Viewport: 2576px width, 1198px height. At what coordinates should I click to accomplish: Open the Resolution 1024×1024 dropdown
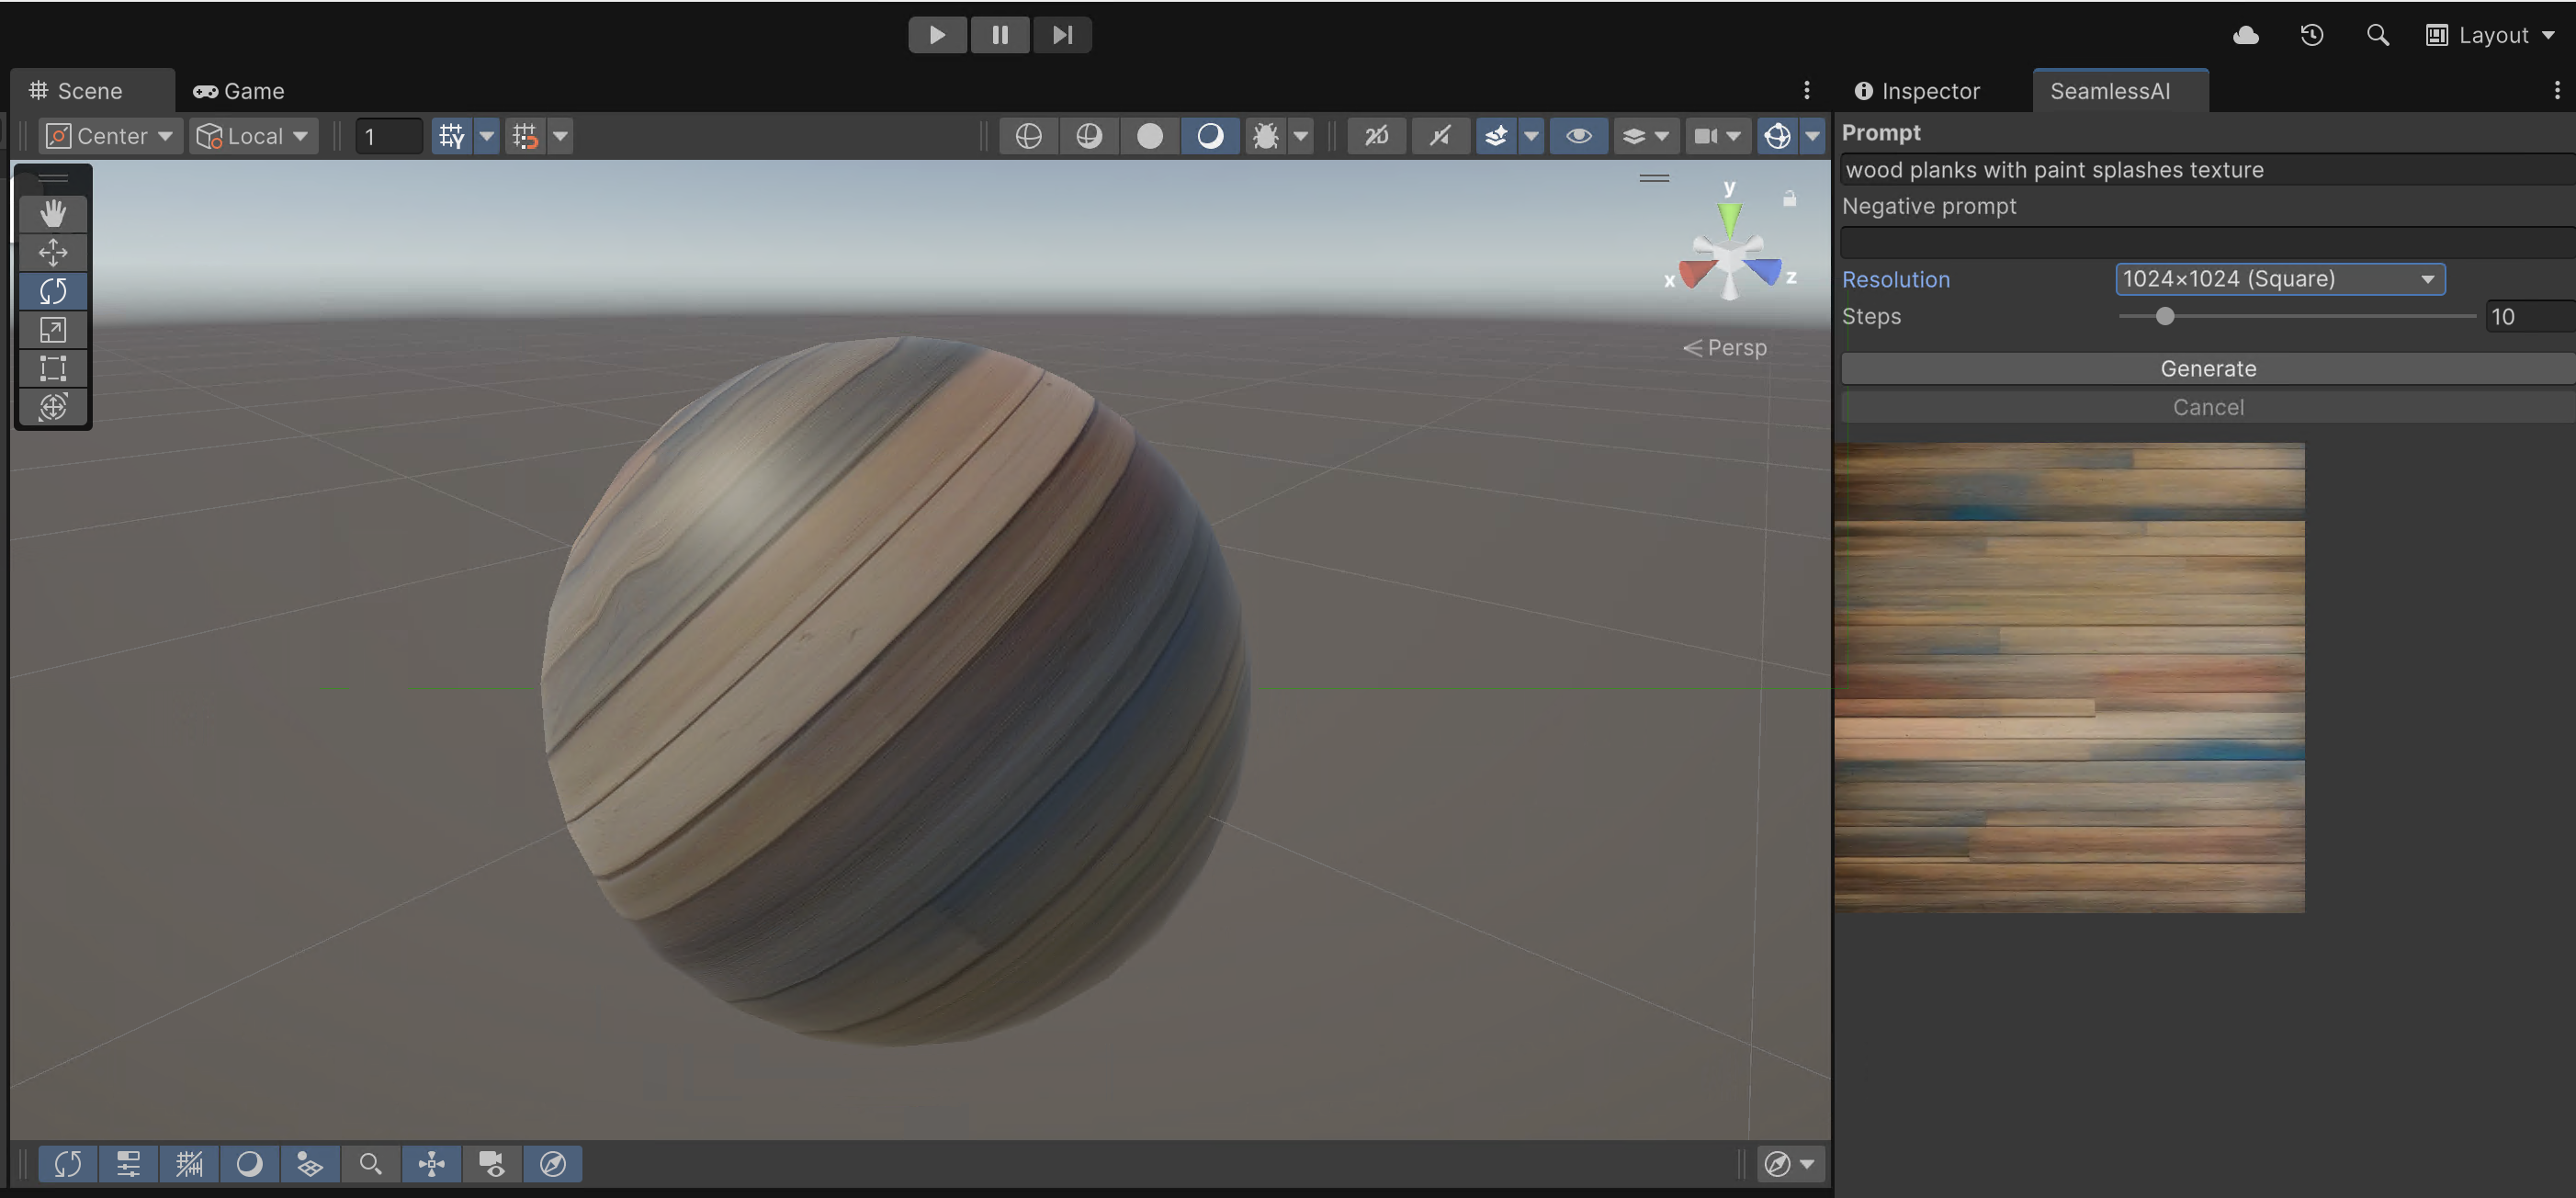point(2279,279)
